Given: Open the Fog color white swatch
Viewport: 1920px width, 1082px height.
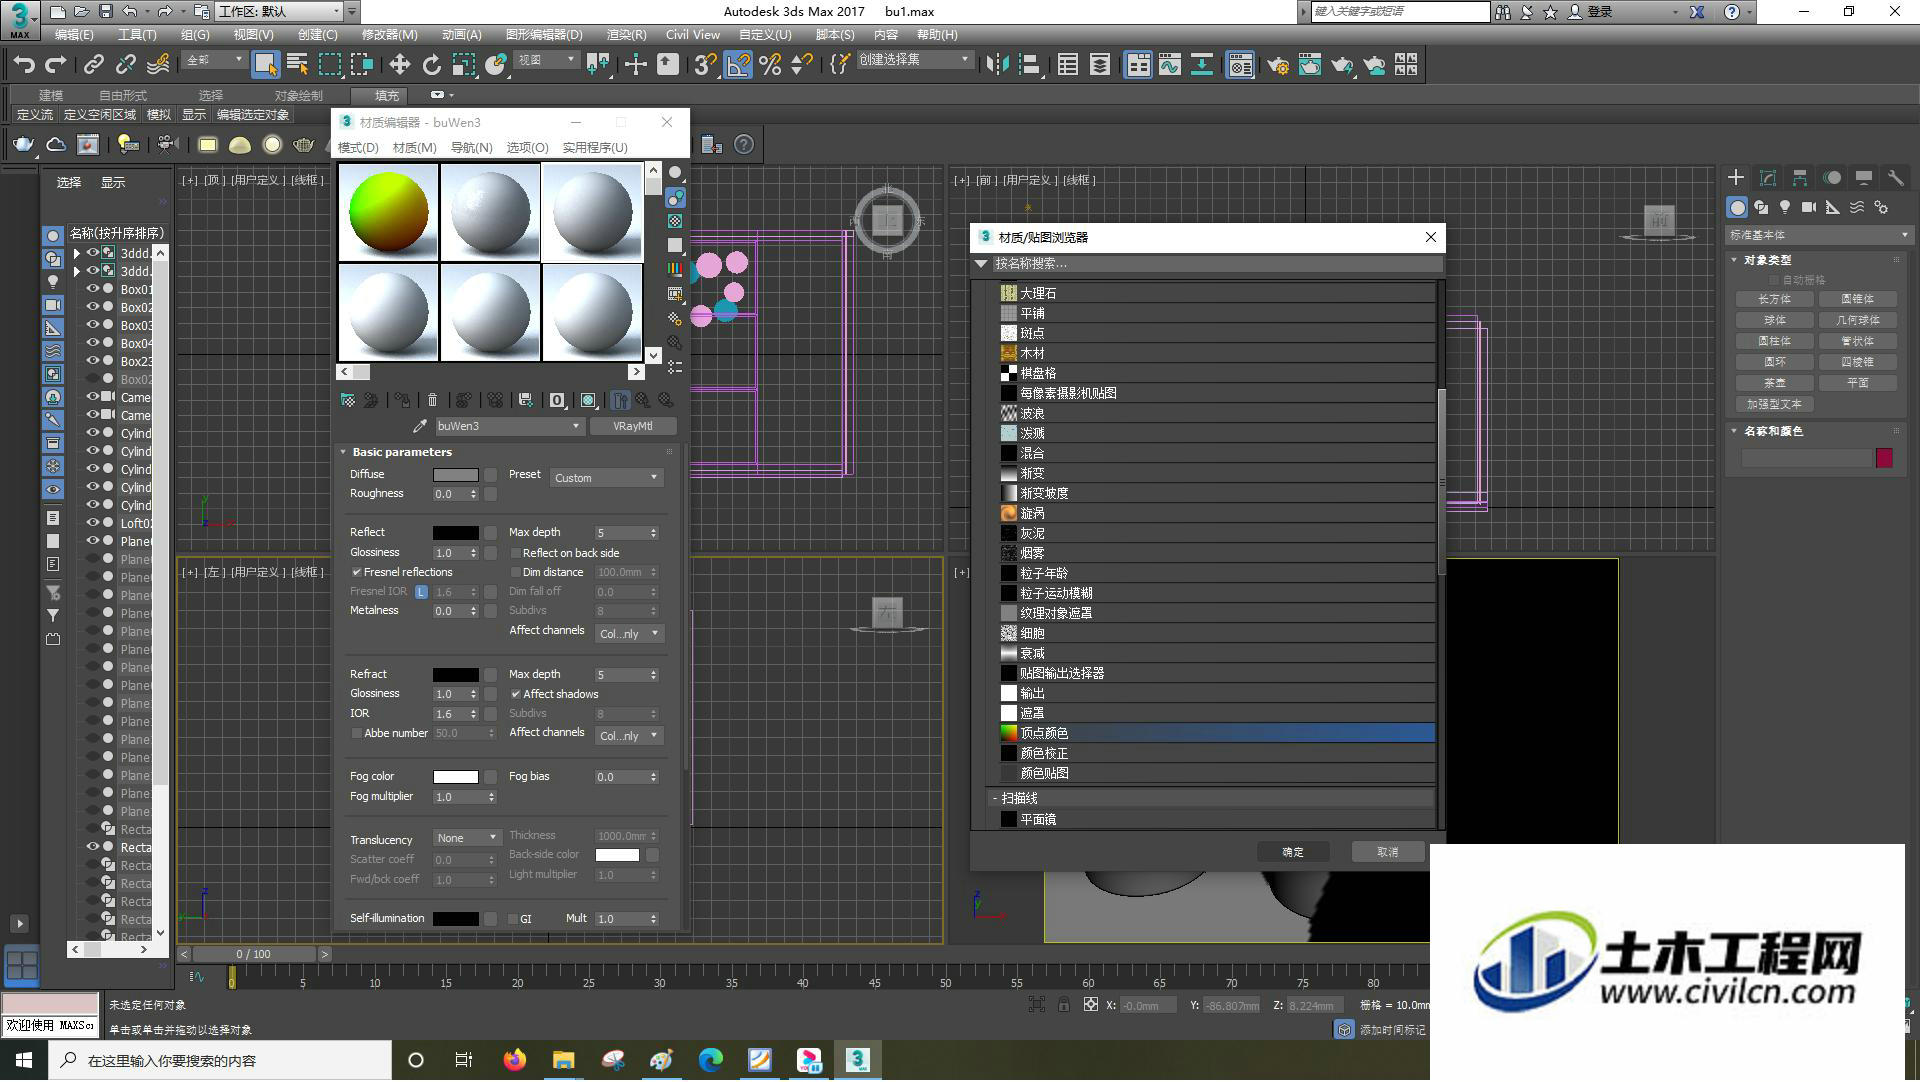Looking at the screenshot, I should tap(455, 777).
